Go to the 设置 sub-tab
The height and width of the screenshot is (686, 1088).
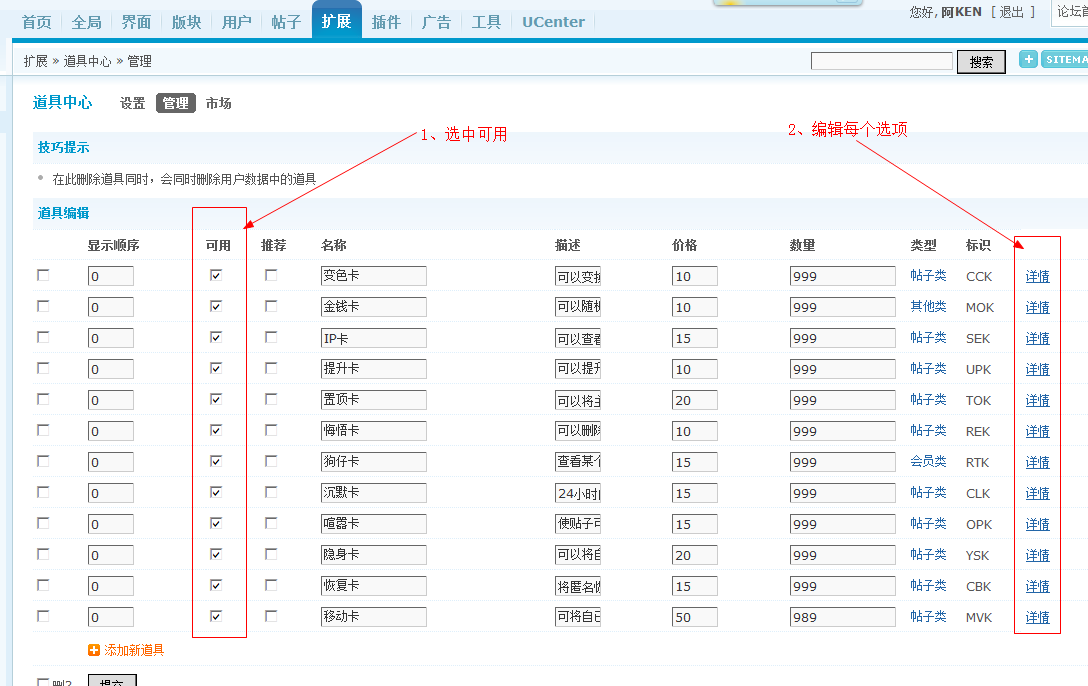coord(132,103)
